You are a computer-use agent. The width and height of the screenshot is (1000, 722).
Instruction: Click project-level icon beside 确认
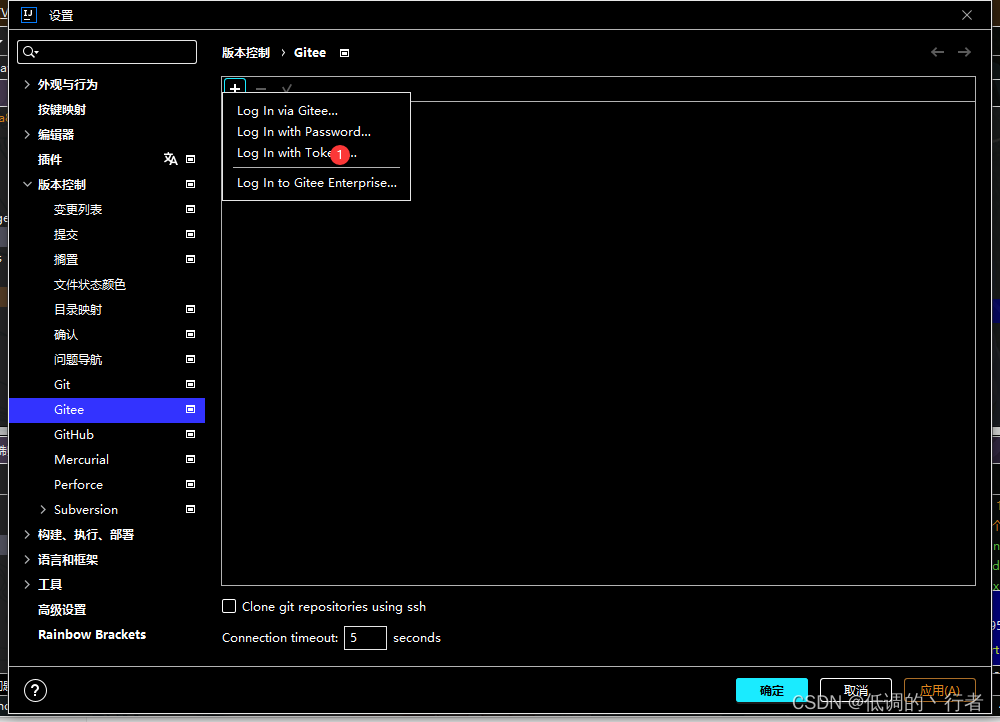190,334
